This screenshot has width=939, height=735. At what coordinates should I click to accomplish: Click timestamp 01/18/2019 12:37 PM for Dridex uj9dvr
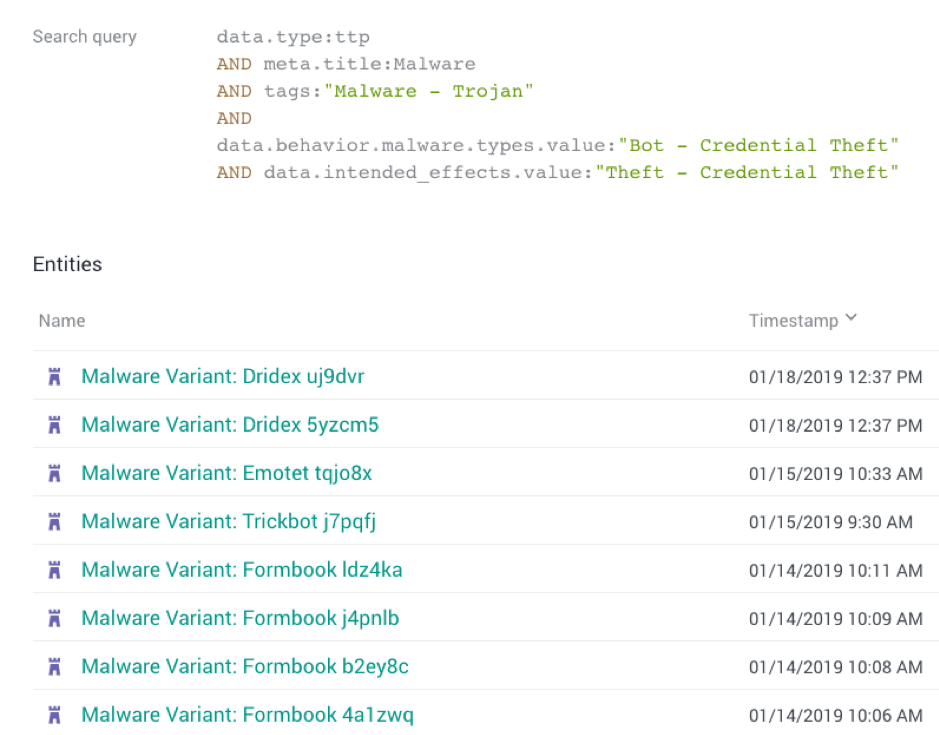[x=835, y=377]
